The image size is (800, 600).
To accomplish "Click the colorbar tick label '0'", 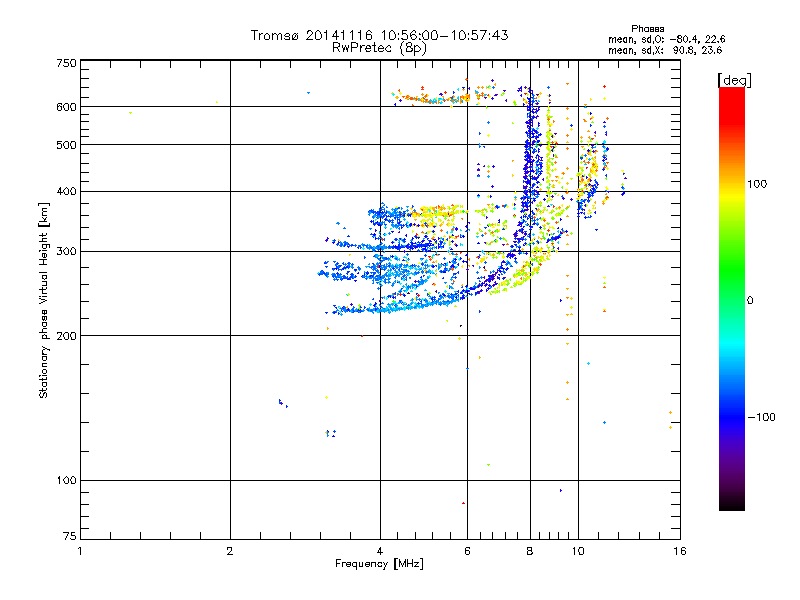I will (750, 301).
